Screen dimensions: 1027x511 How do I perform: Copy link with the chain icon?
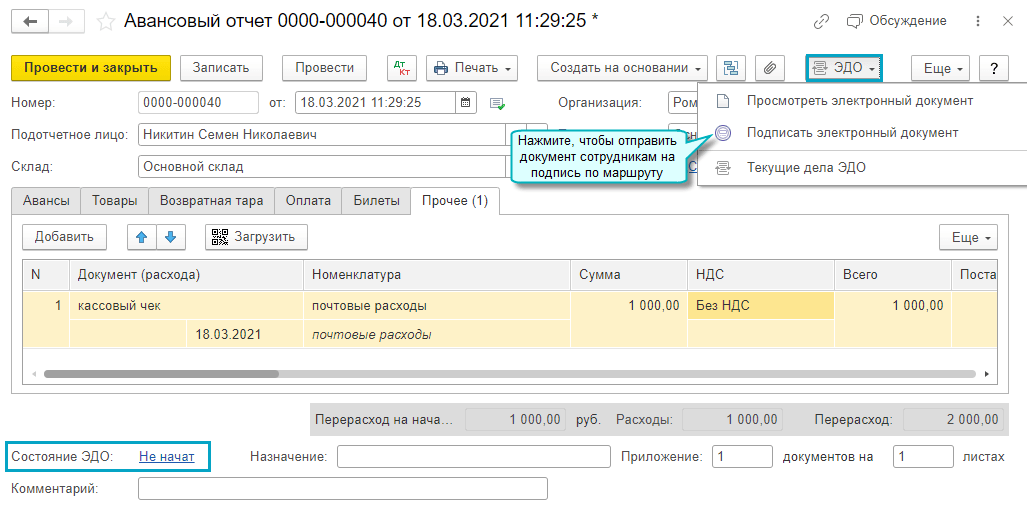click(821, 22)
